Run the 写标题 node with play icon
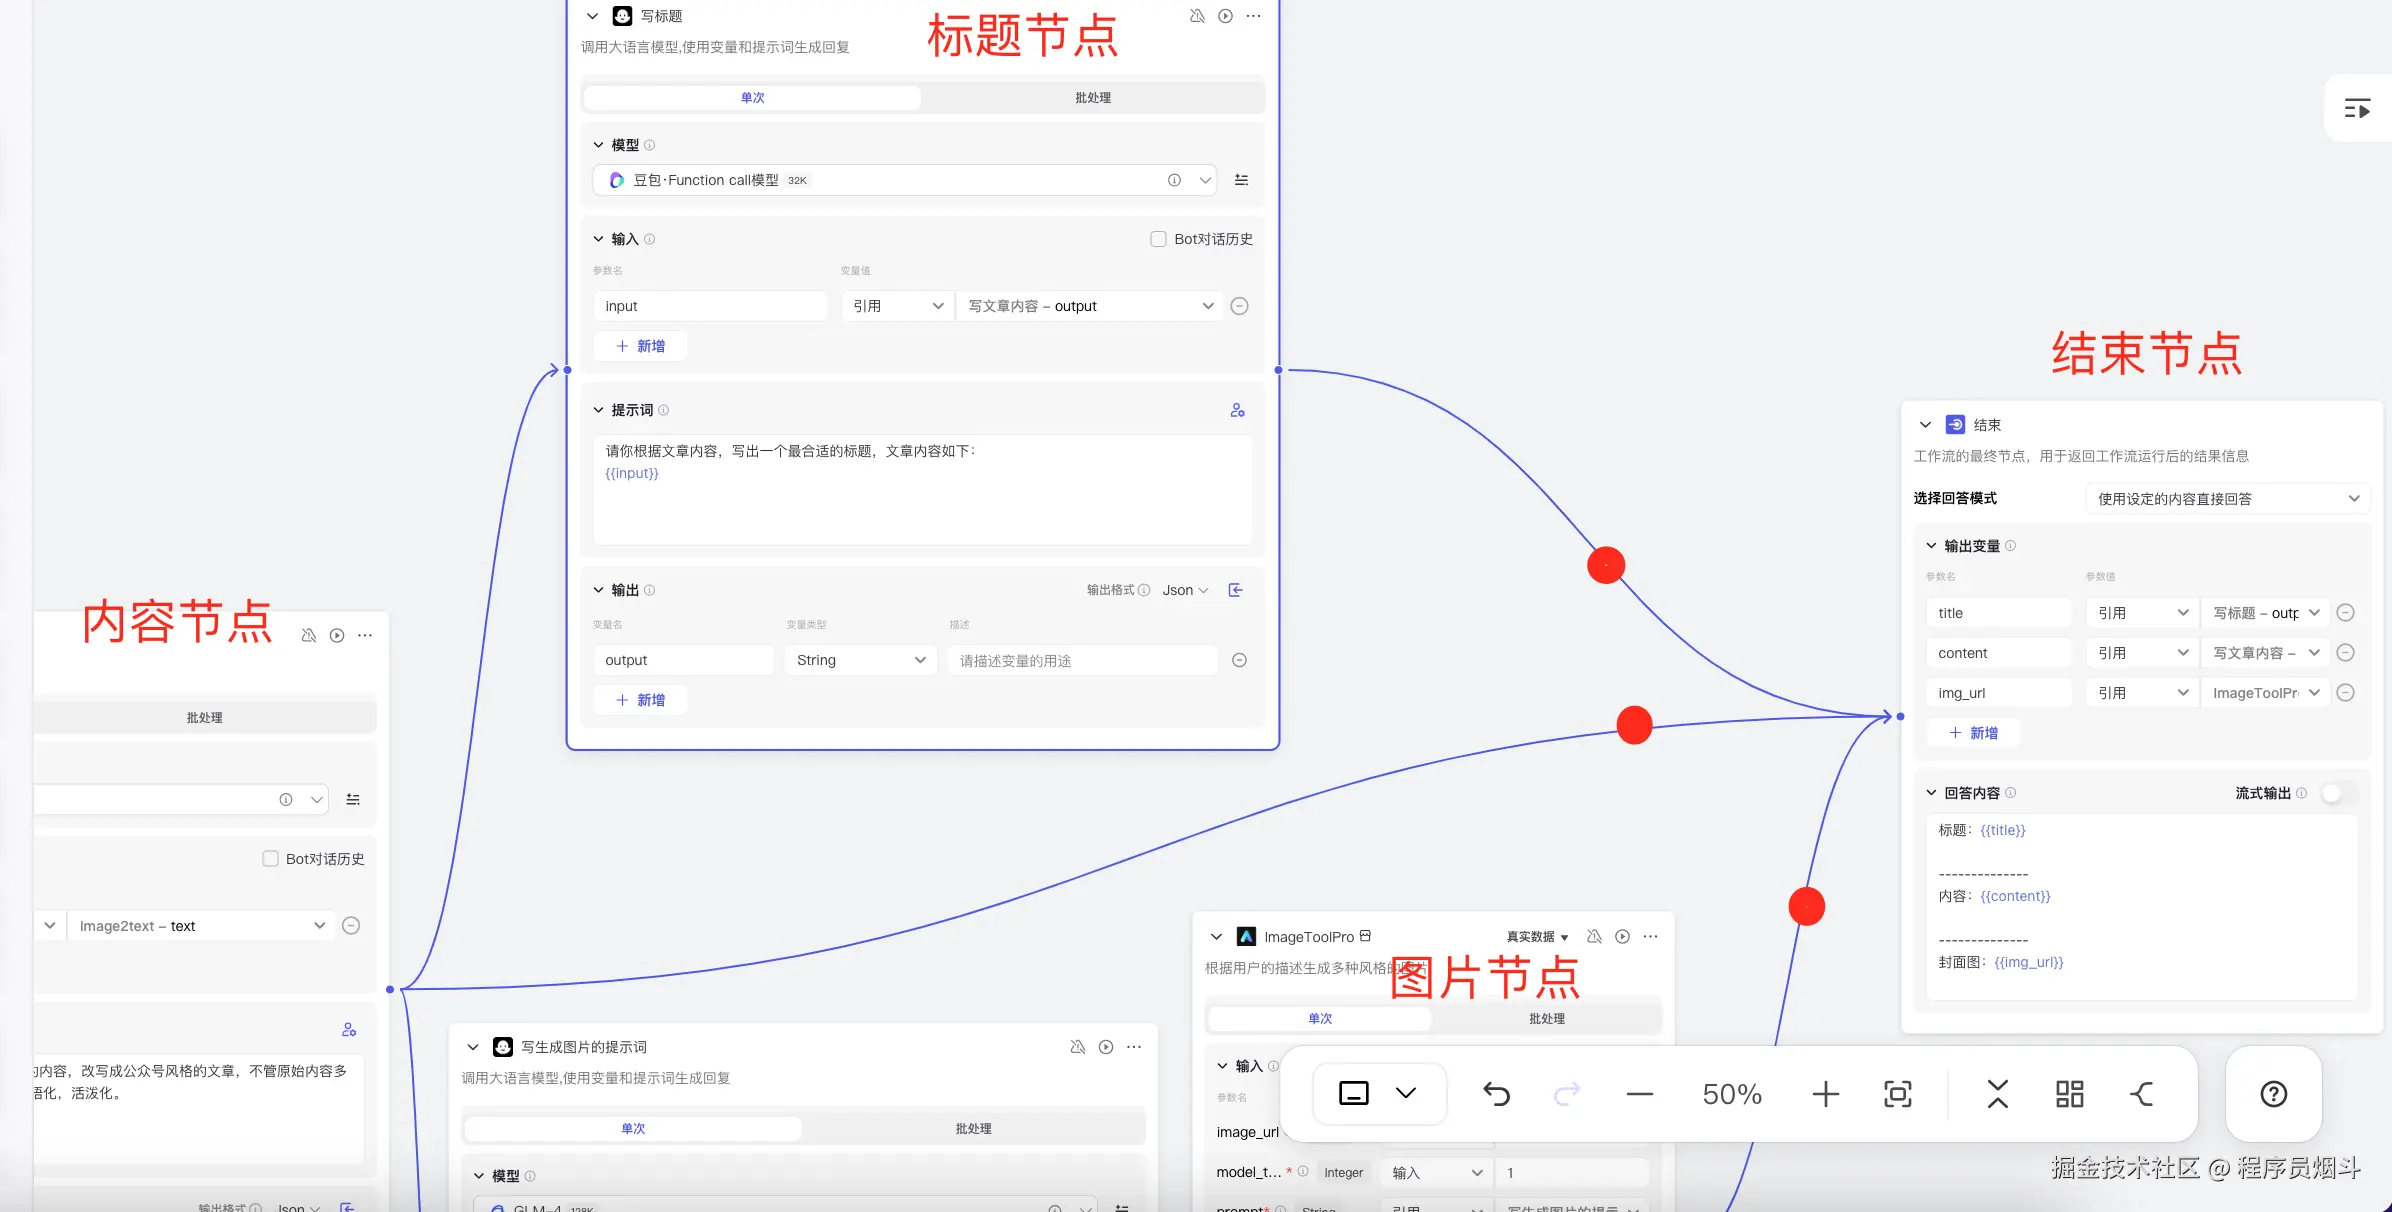The height and width of the screenshot is (1212, 2392). (1225, 16)
